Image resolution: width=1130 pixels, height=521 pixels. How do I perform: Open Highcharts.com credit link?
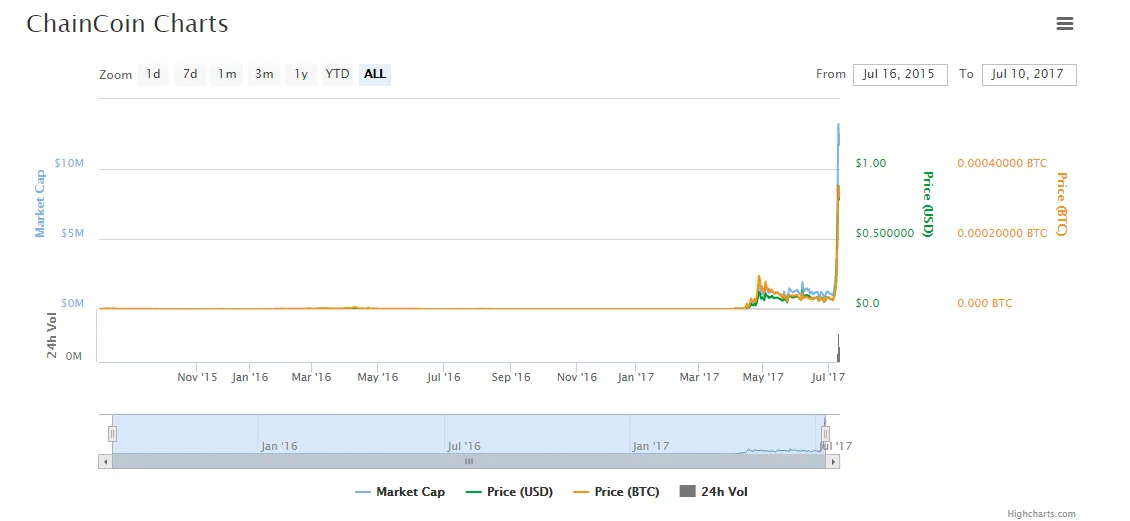(x=1041, y=514)
